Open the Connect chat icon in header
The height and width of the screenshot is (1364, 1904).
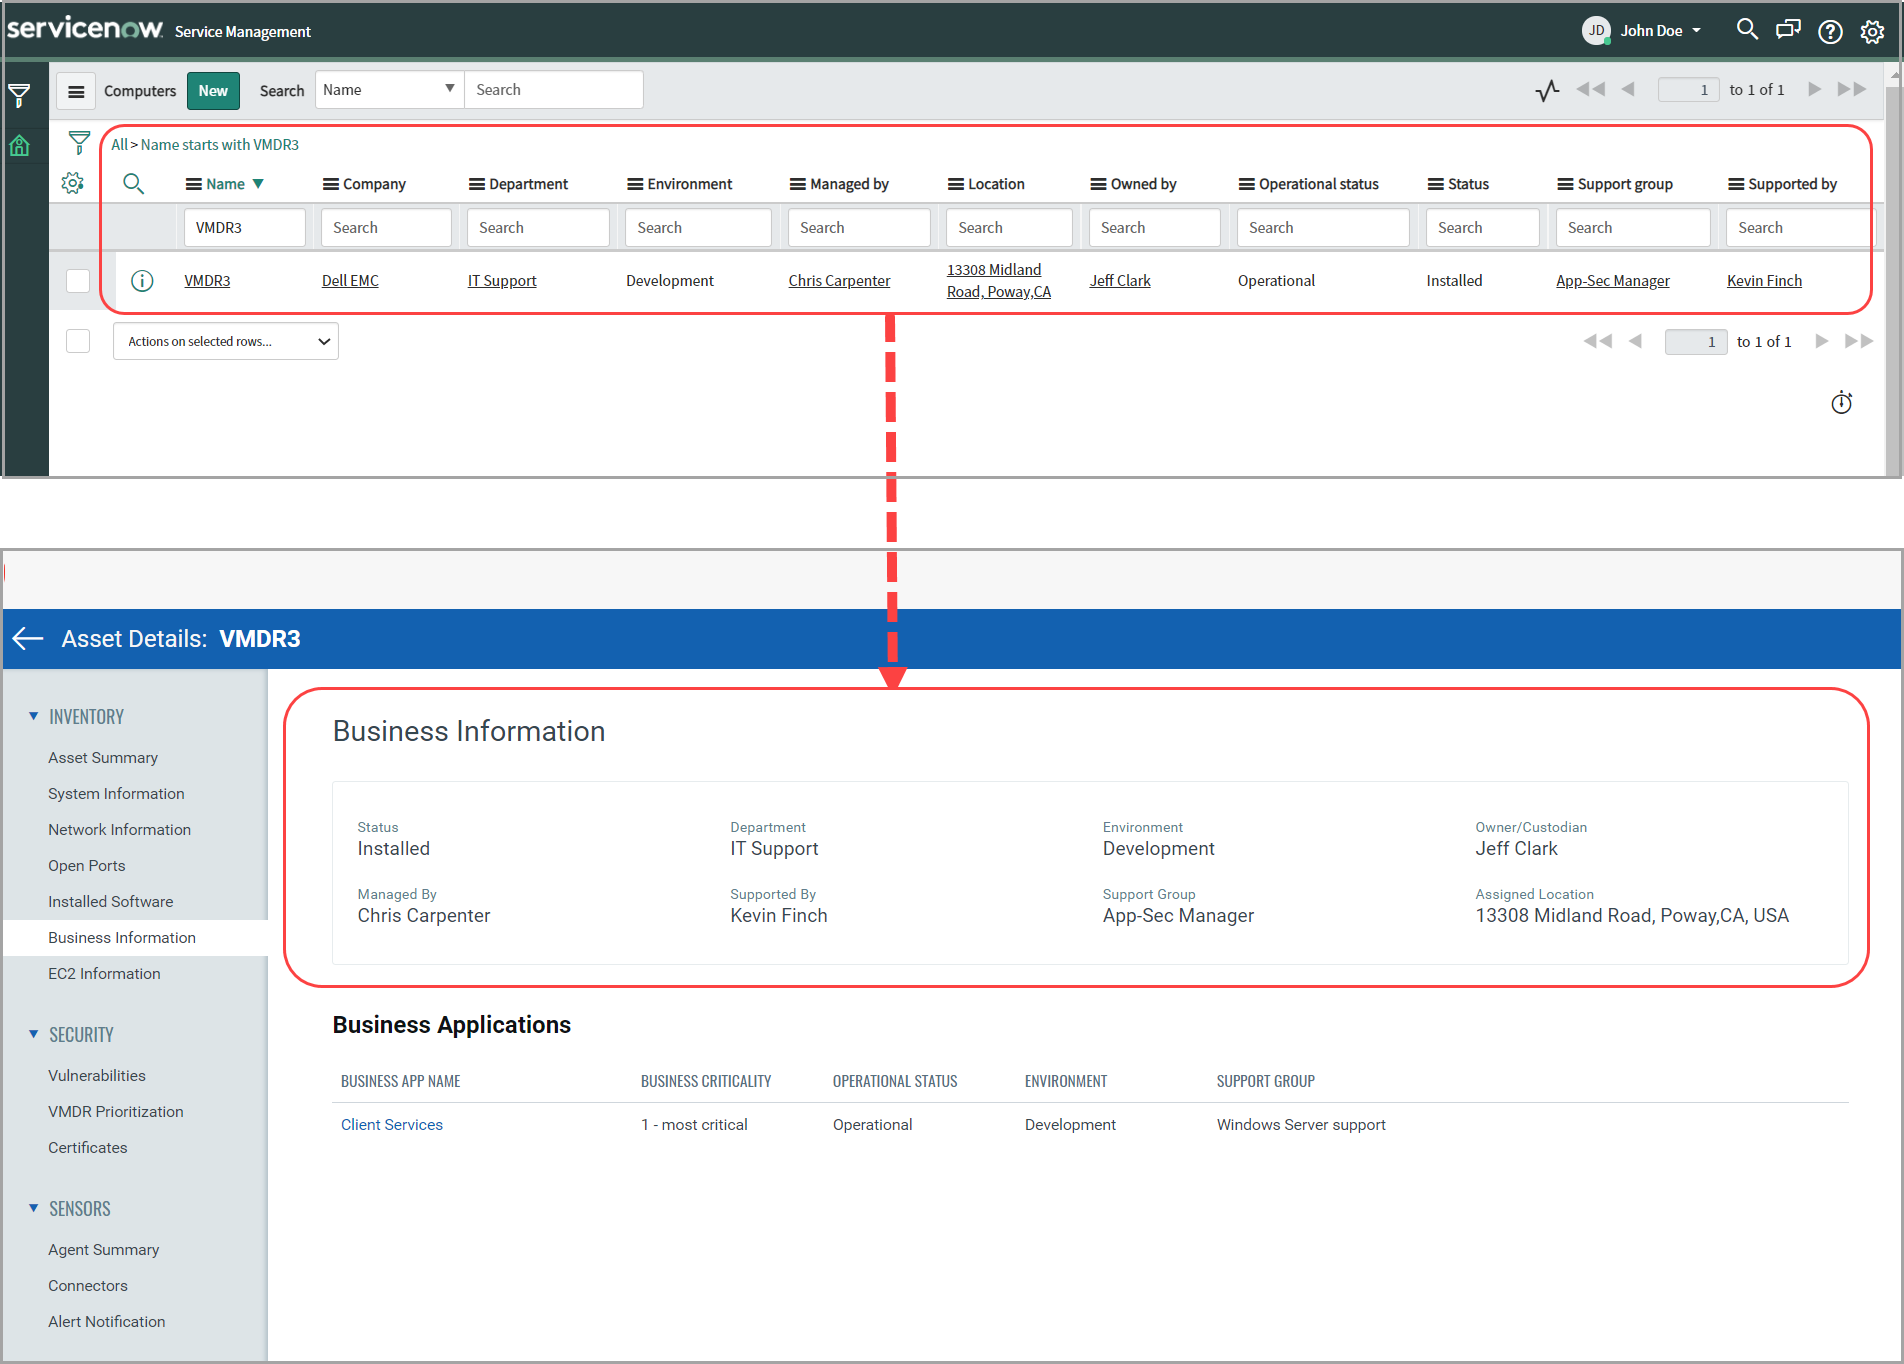[x=1788, y=30]
